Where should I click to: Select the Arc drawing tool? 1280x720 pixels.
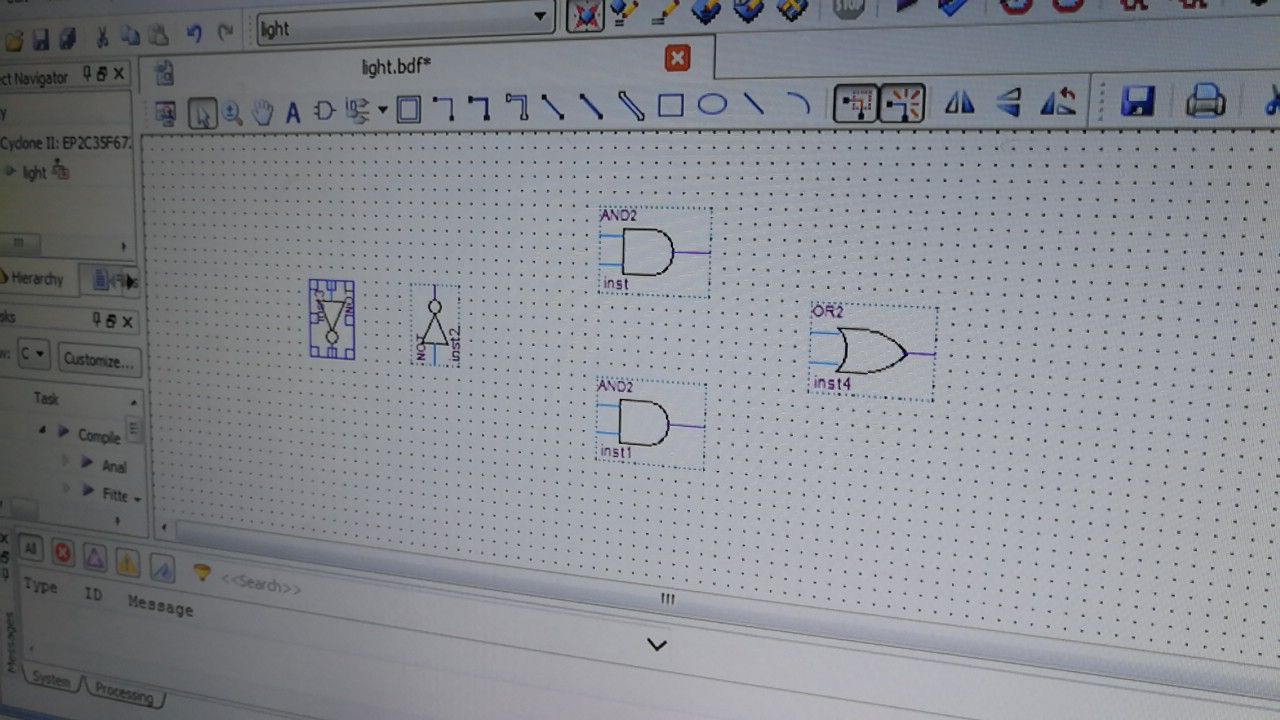point(797,102)
